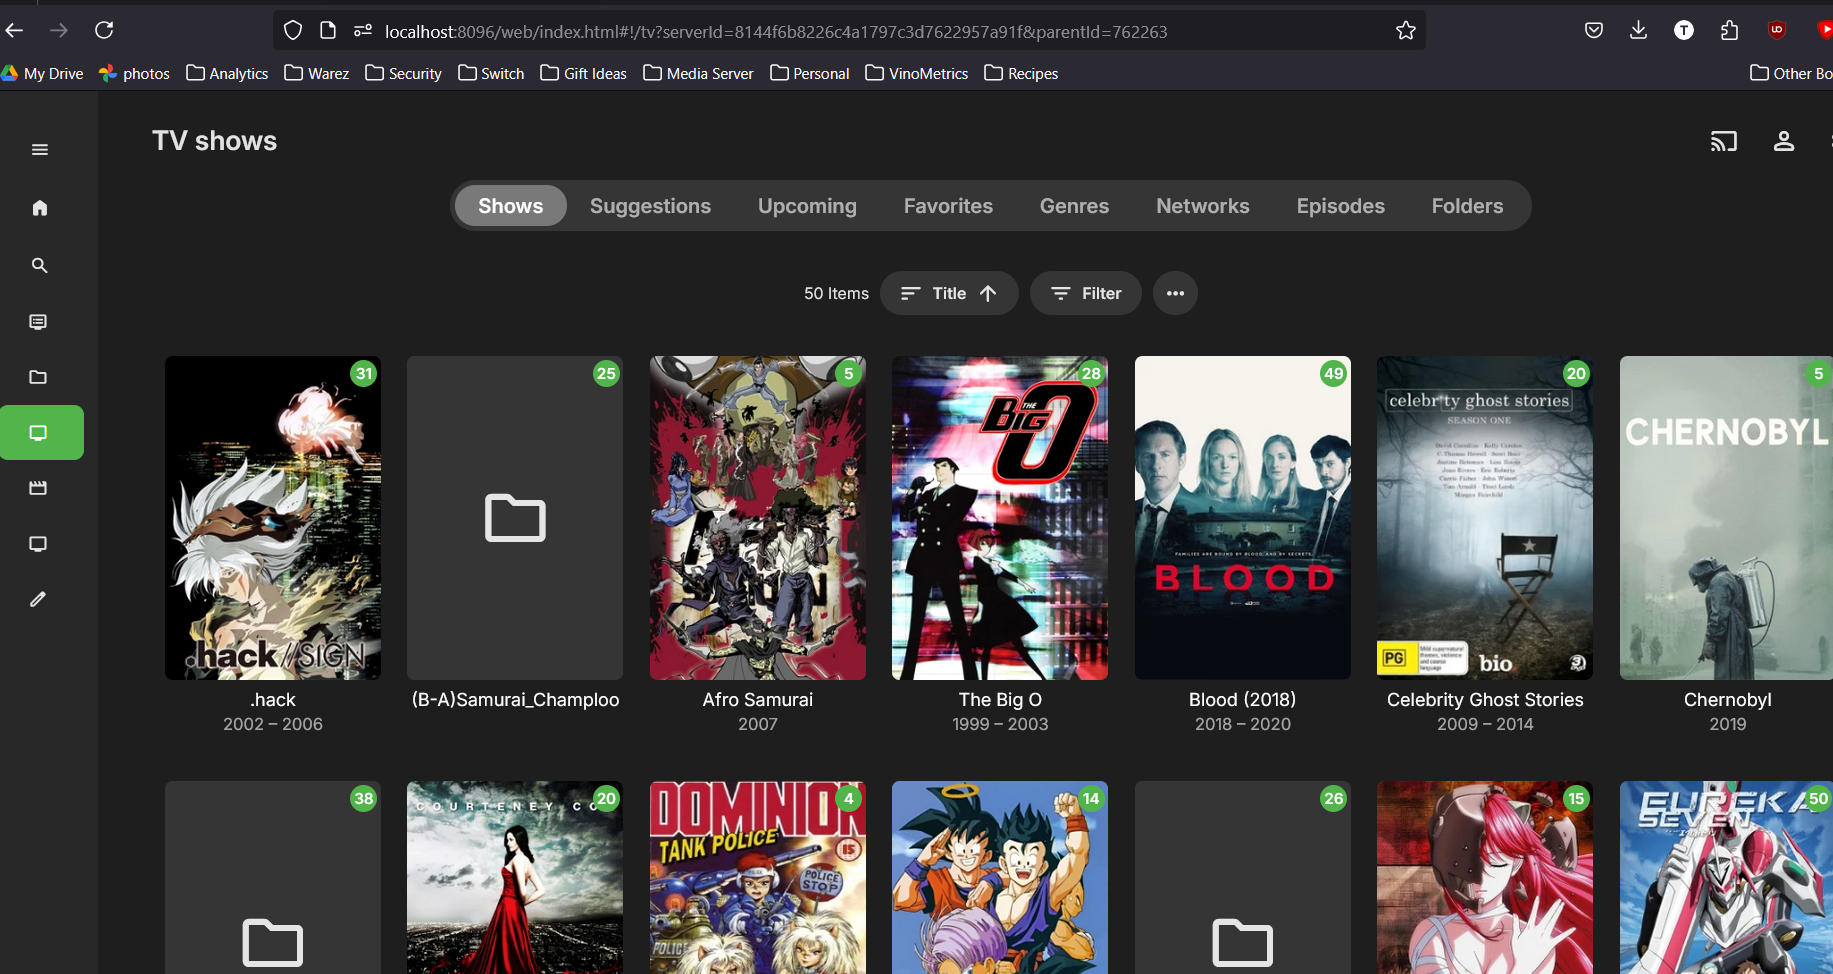Open the Cast to device icon
1833x974 pixels.
tap(1724, 141)
